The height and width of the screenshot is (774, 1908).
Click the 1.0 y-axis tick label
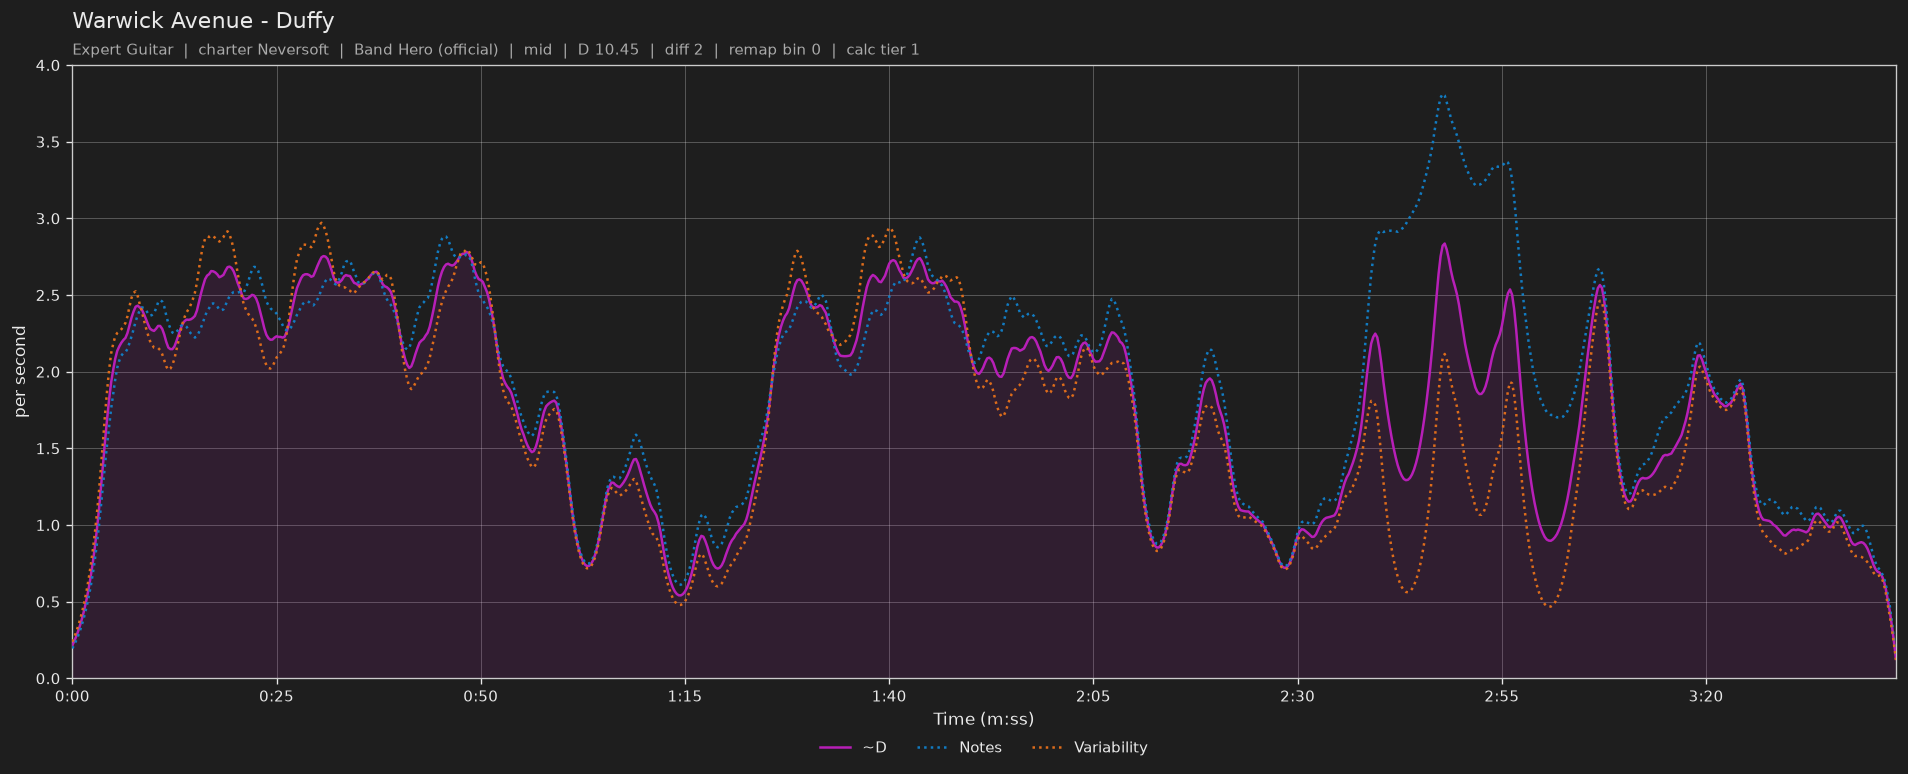pos(48,526)
